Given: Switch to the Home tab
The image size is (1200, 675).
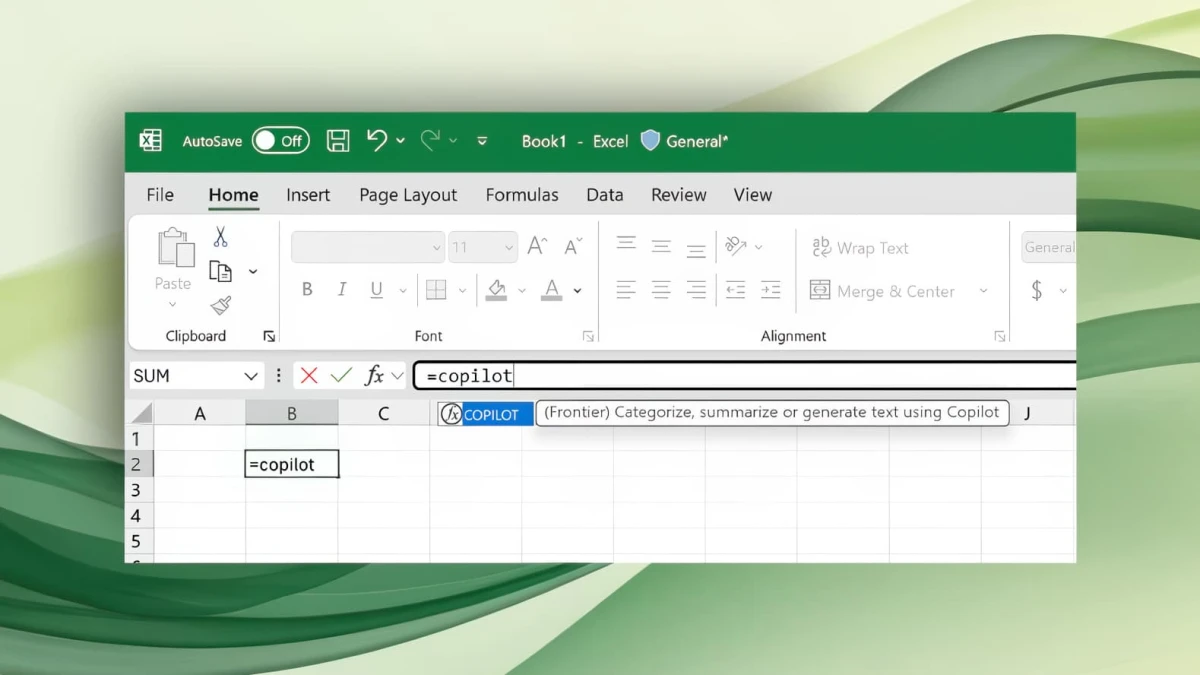Looking at the screenshot, I should pos(233,195).
